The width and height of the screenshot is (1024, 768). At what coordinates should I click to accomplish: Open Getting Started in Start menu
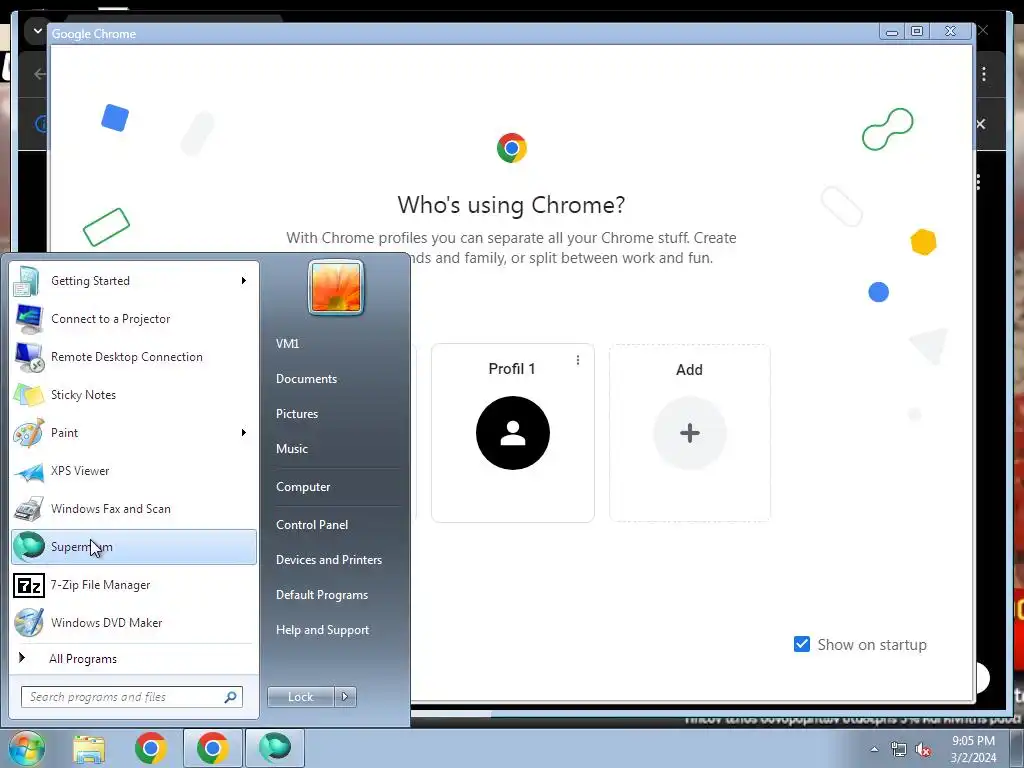coord(133,281)
